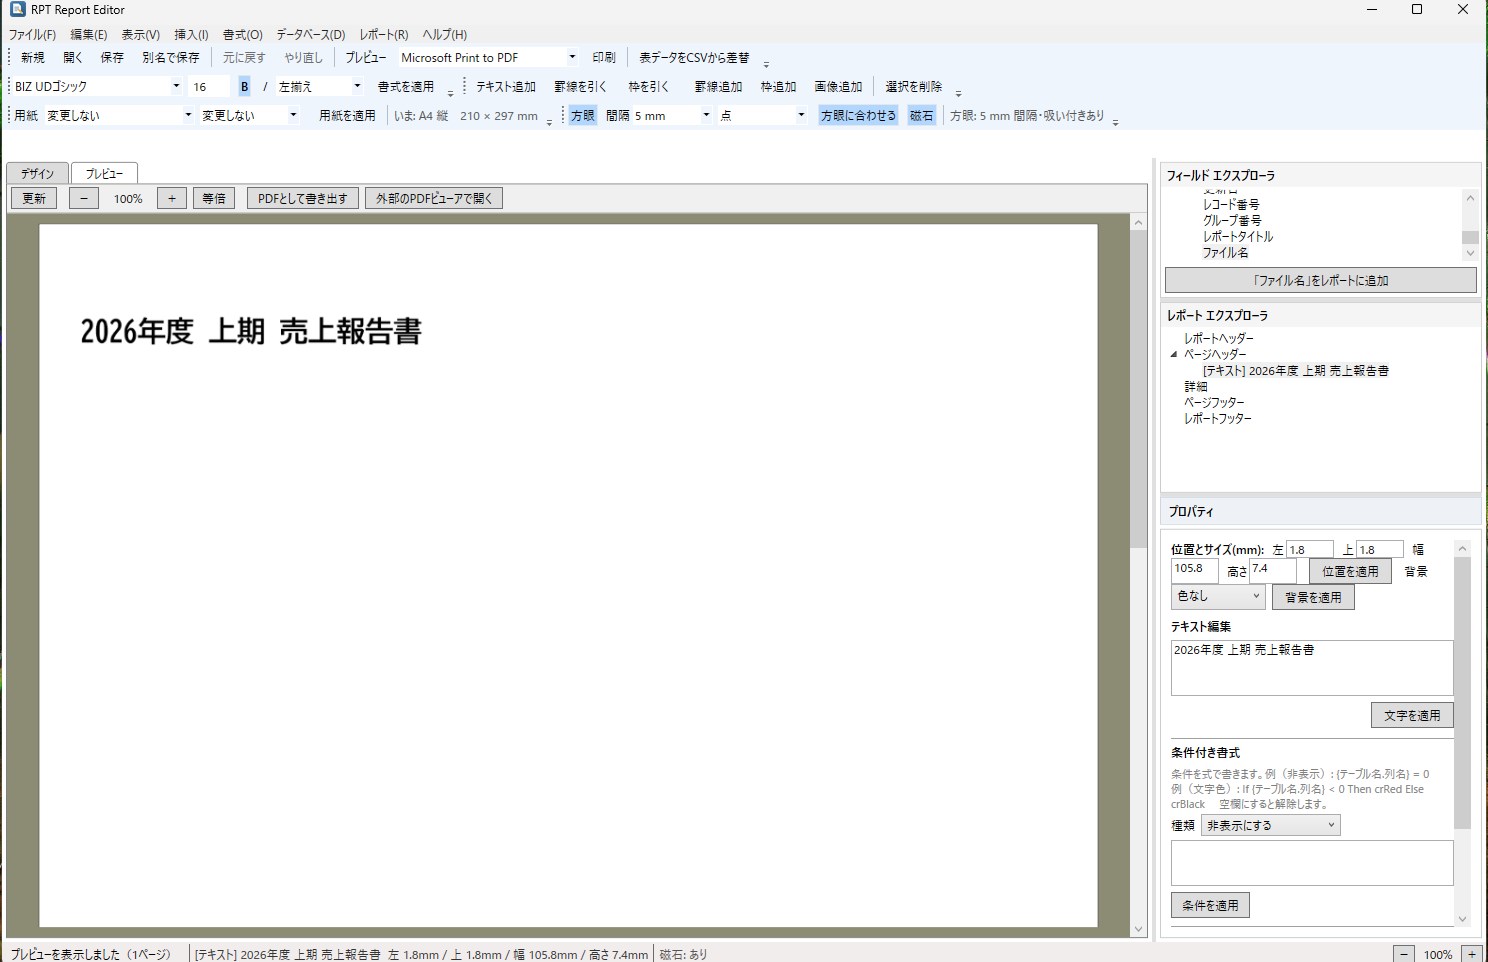Click 書式を適用 in the toolbar

pyautogui.click(x=405, y=87)
